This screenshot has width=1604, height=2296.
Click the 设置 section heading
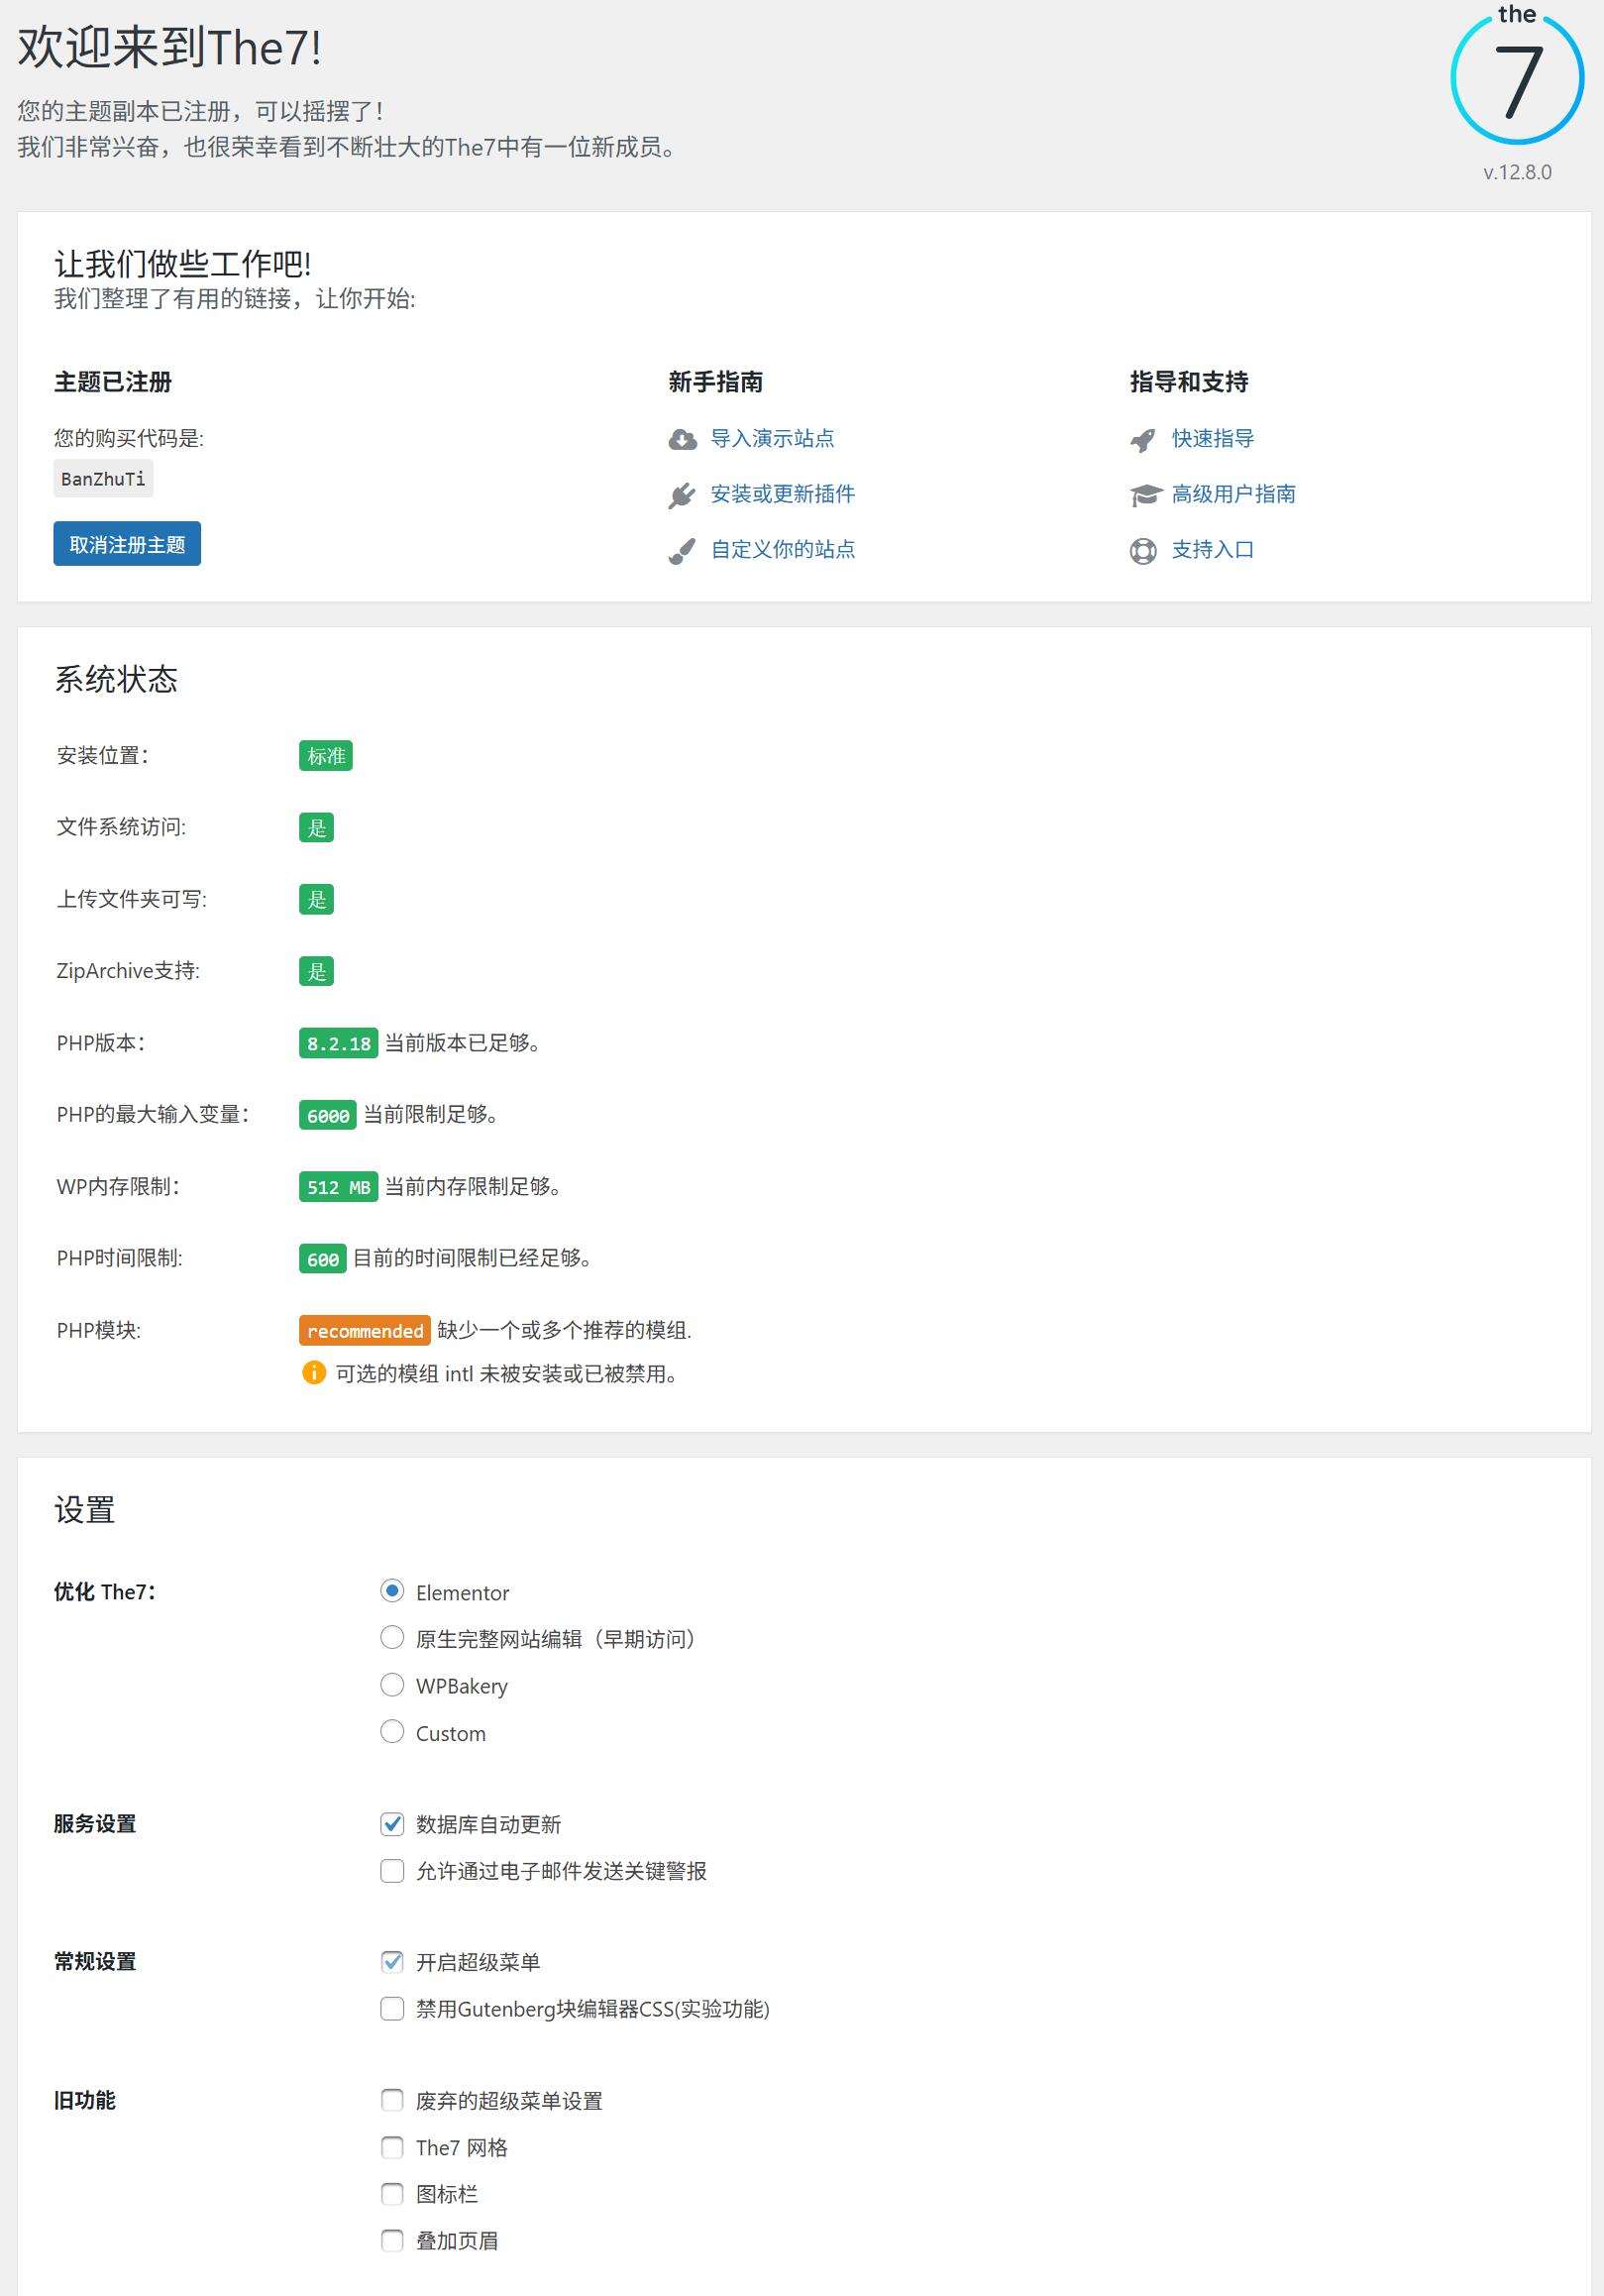click(85, 1510)
